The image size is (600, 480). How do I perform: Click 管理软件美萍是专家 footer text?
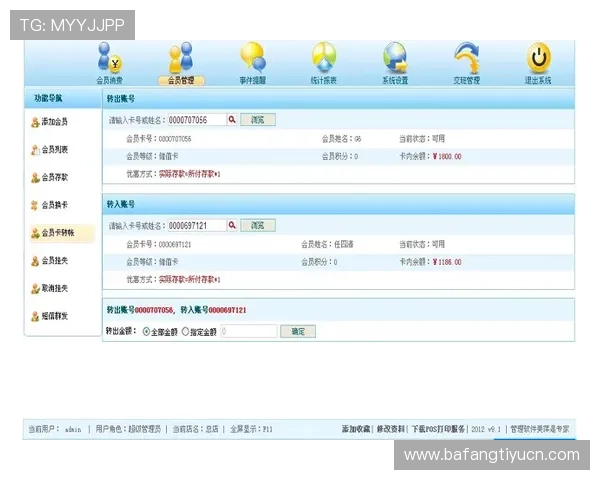(540, 429)
